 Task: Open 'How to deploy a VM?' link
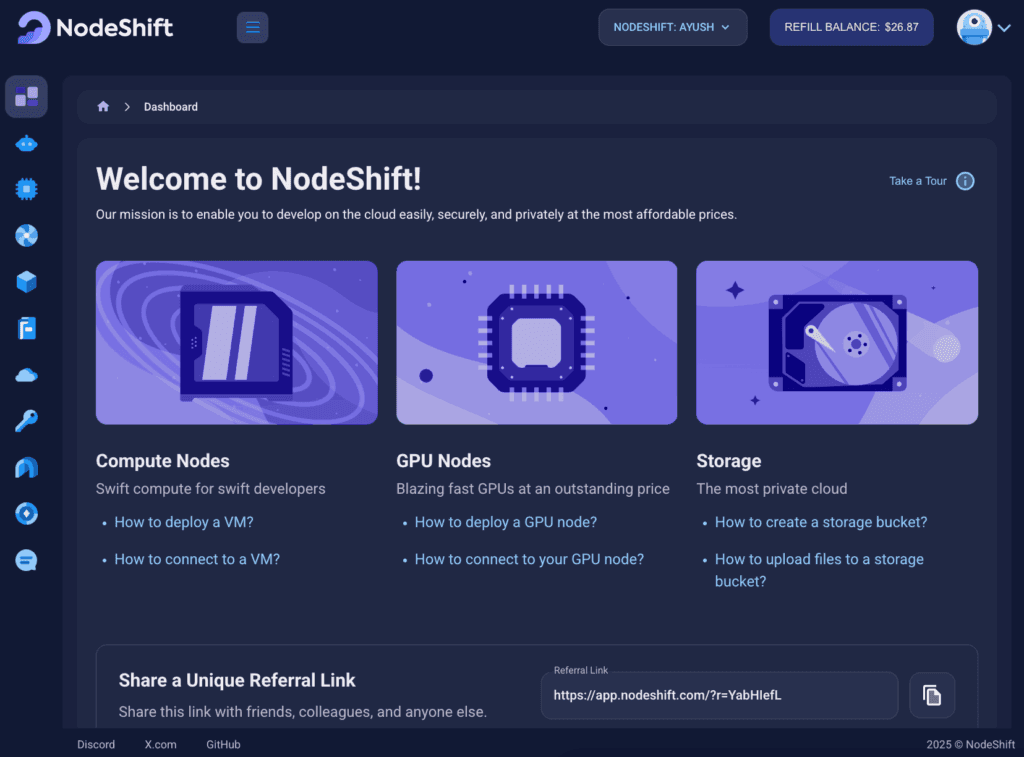184,522
